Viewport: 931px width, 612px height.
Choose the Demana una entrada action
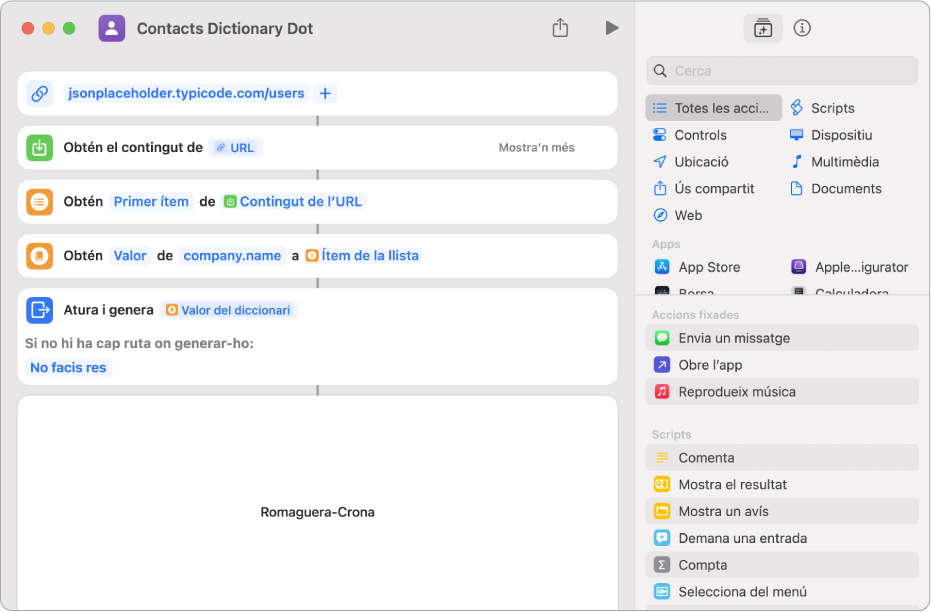point(782,538)
